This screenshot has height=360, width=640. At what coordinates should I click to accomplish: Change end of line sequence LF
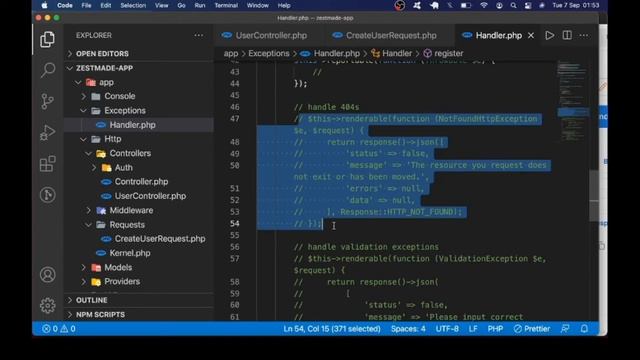[x=473, y=329]
